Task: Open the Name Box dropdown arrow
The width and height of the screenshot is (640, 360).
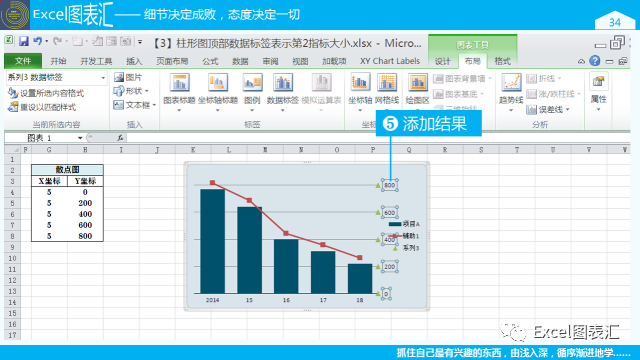Action: click(80, 138)
